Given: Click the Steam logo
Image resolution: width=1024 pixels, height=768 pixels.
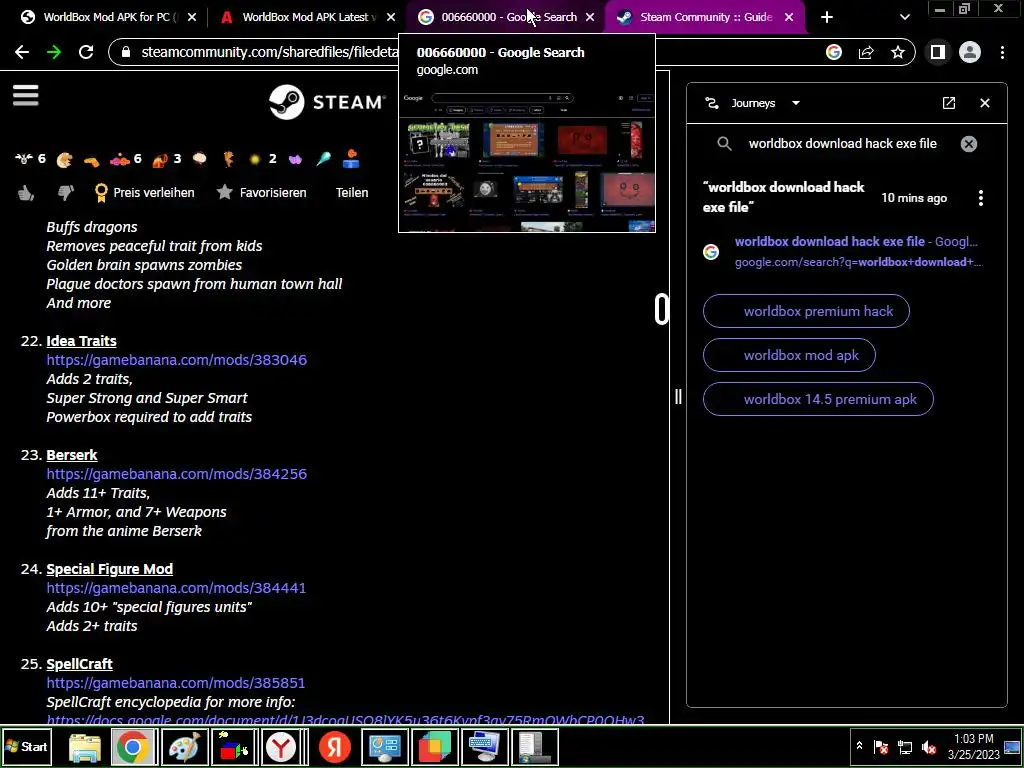Looking at the screenshot, I should click(x=326, y=102).
